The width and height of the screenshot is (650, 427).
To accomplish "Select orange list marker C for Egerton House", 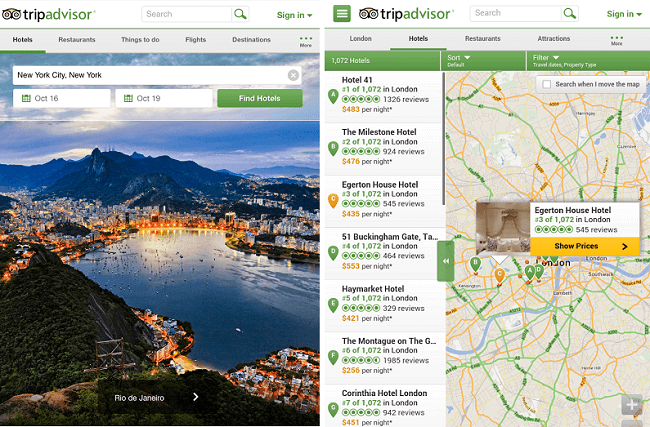I will coord(333,201).
